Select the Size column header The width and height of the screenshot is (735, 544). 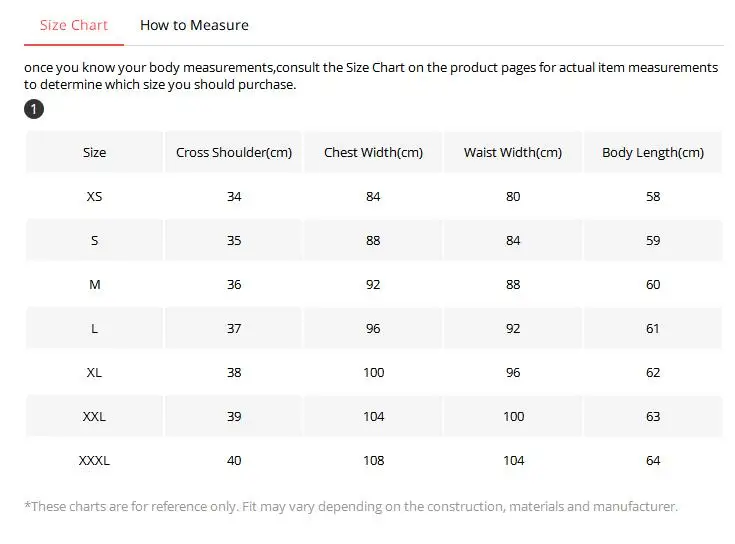point(94,153)
